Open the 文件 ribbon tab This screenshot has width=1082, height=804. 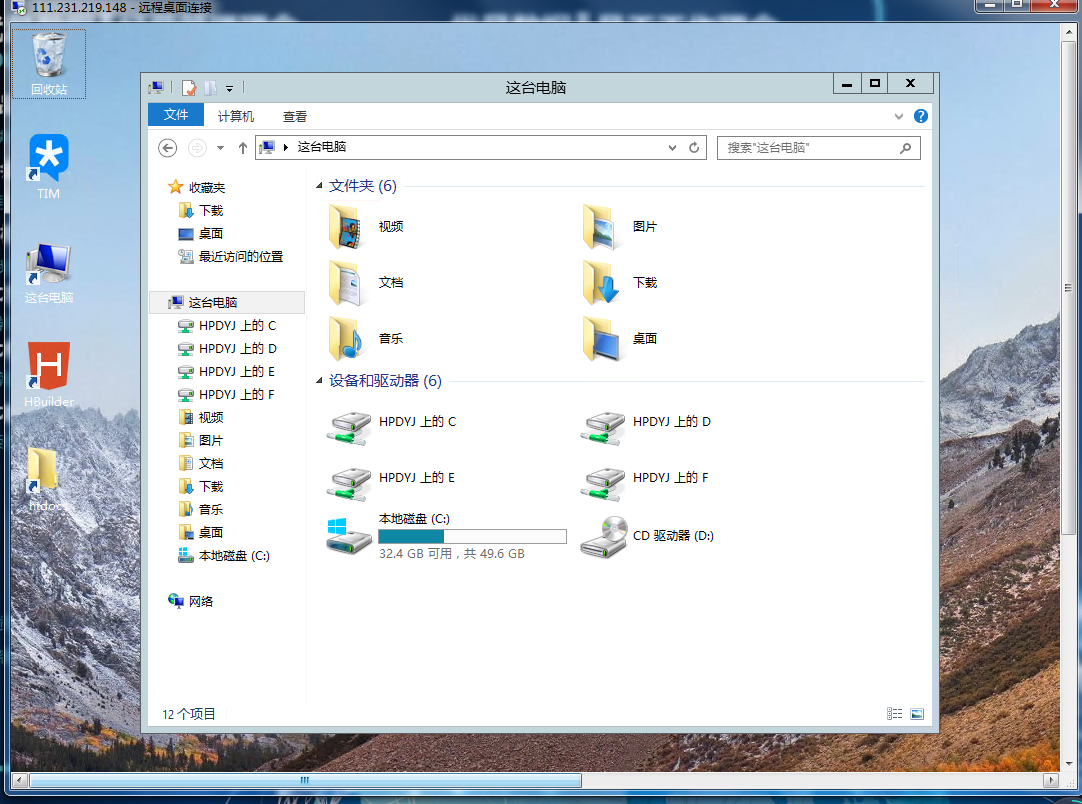(176, 115)
